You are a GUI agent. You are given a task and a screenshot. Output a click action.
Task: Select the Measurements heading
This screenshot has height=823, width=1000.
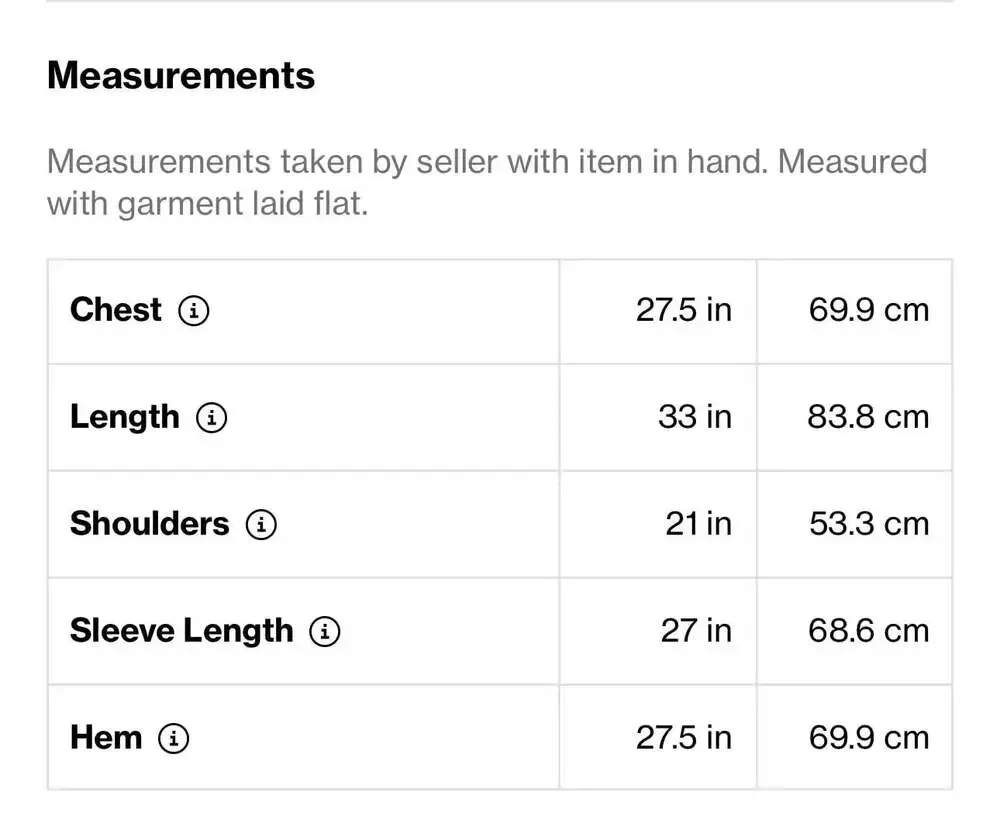pos(181,75)
